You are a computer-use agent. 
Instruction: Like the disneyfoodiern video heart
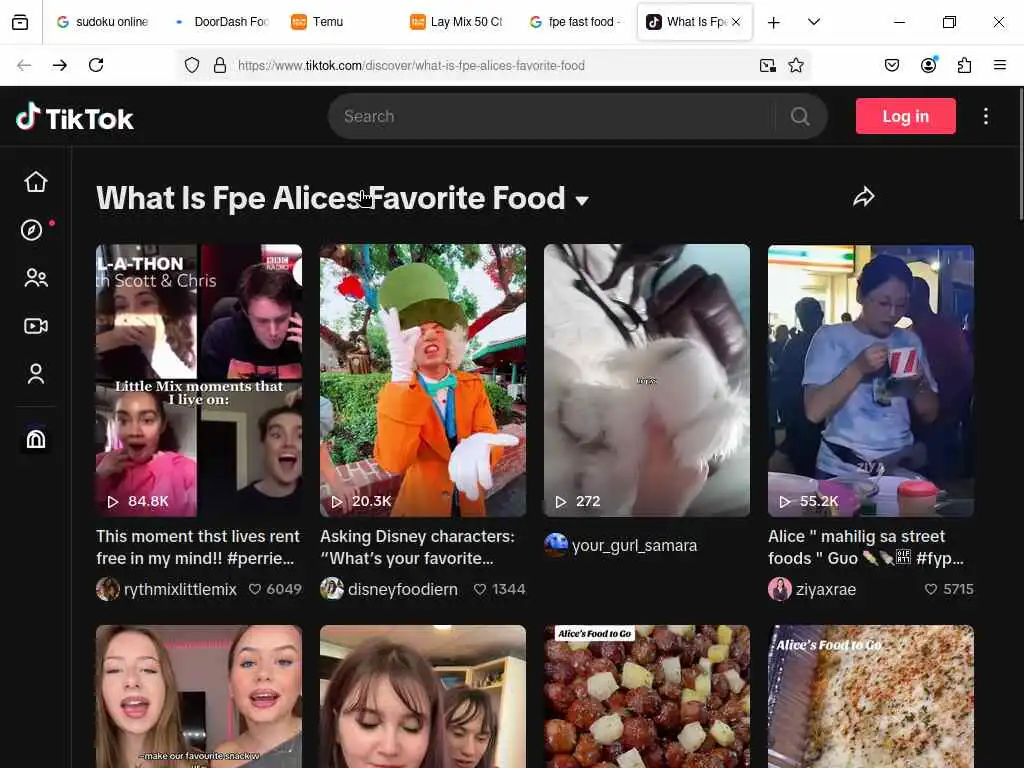[x=480, y=589]
